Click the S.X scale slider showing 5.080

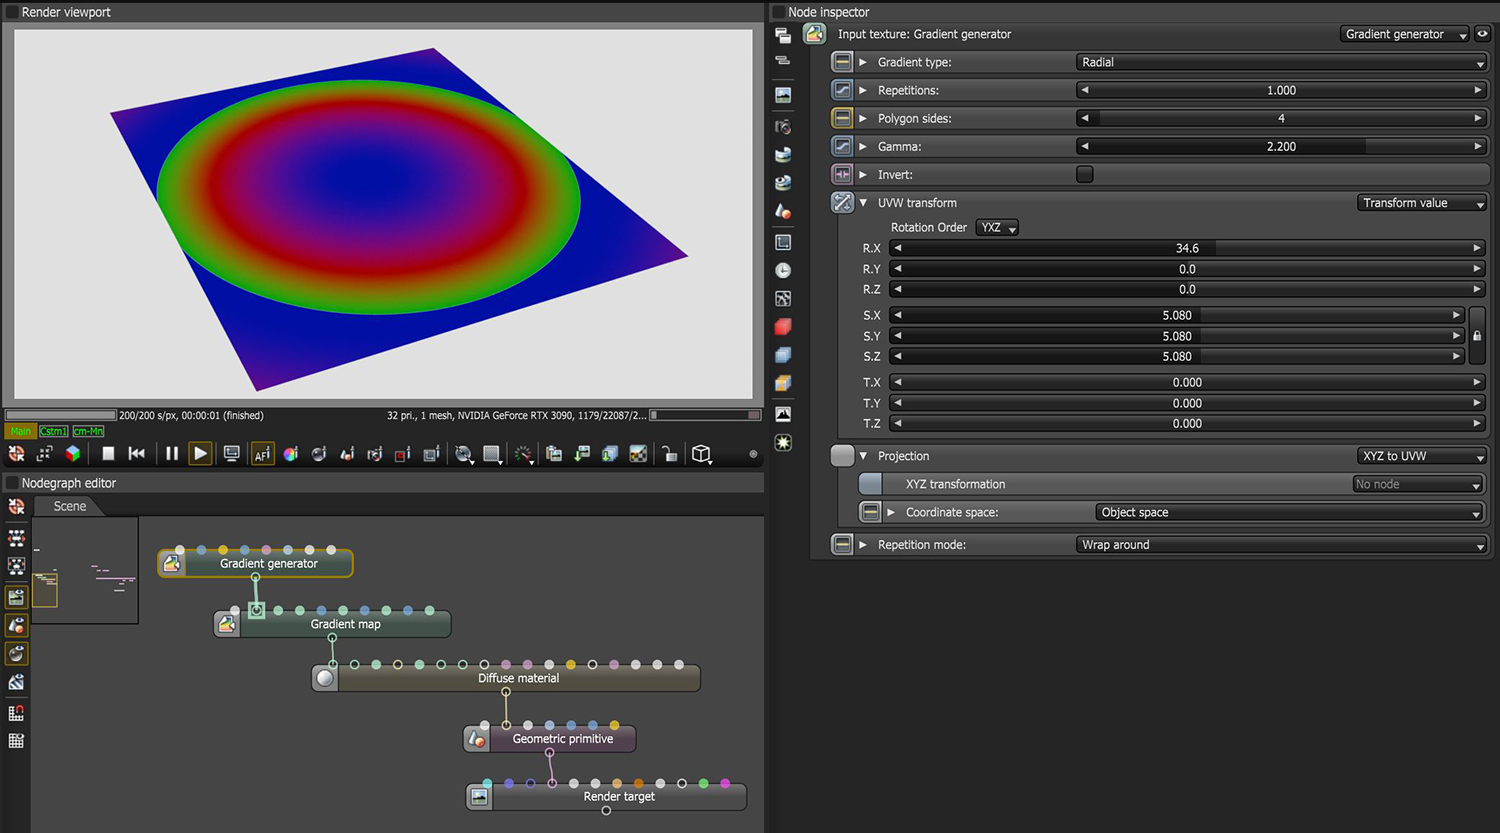[x=1177, y=315]
